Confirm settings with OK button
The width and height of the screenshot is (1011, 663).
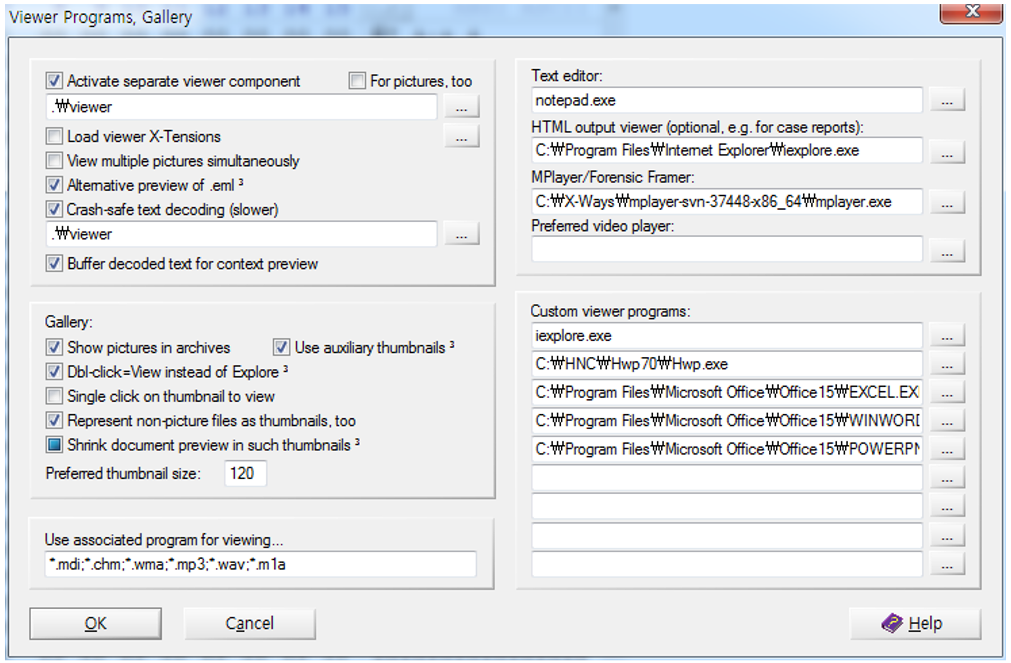coord(95,624)
